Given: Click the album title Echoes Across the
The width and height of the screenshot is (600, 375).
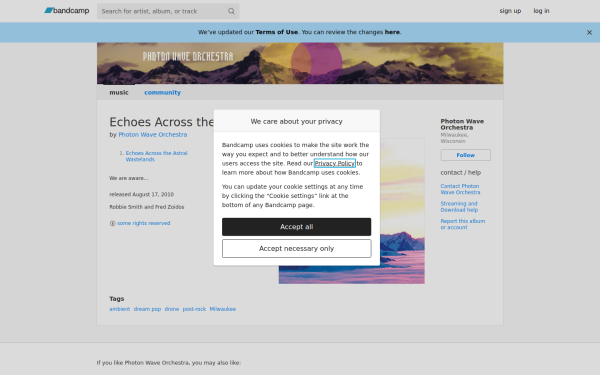Looking at the screenshot, I should pyautogui.click(x=161, y=122).
